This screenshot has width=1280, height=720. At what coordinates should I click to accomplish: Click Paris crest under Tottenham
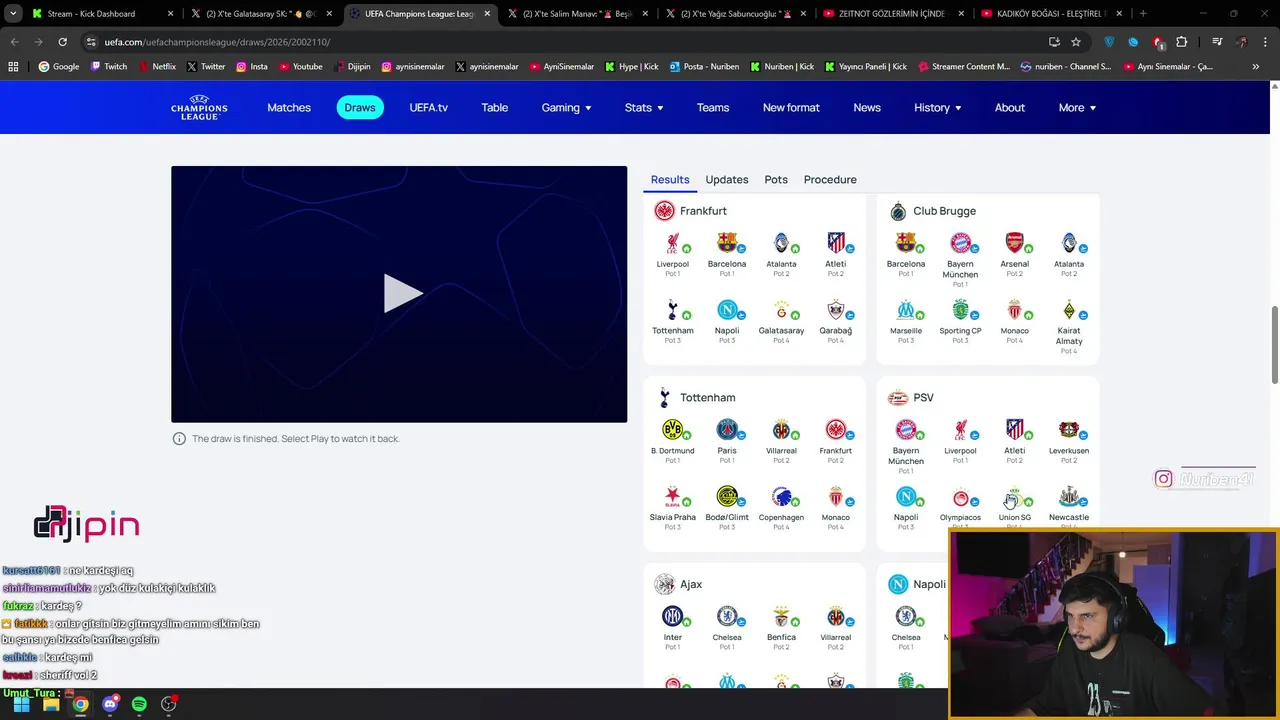(727, 430)
